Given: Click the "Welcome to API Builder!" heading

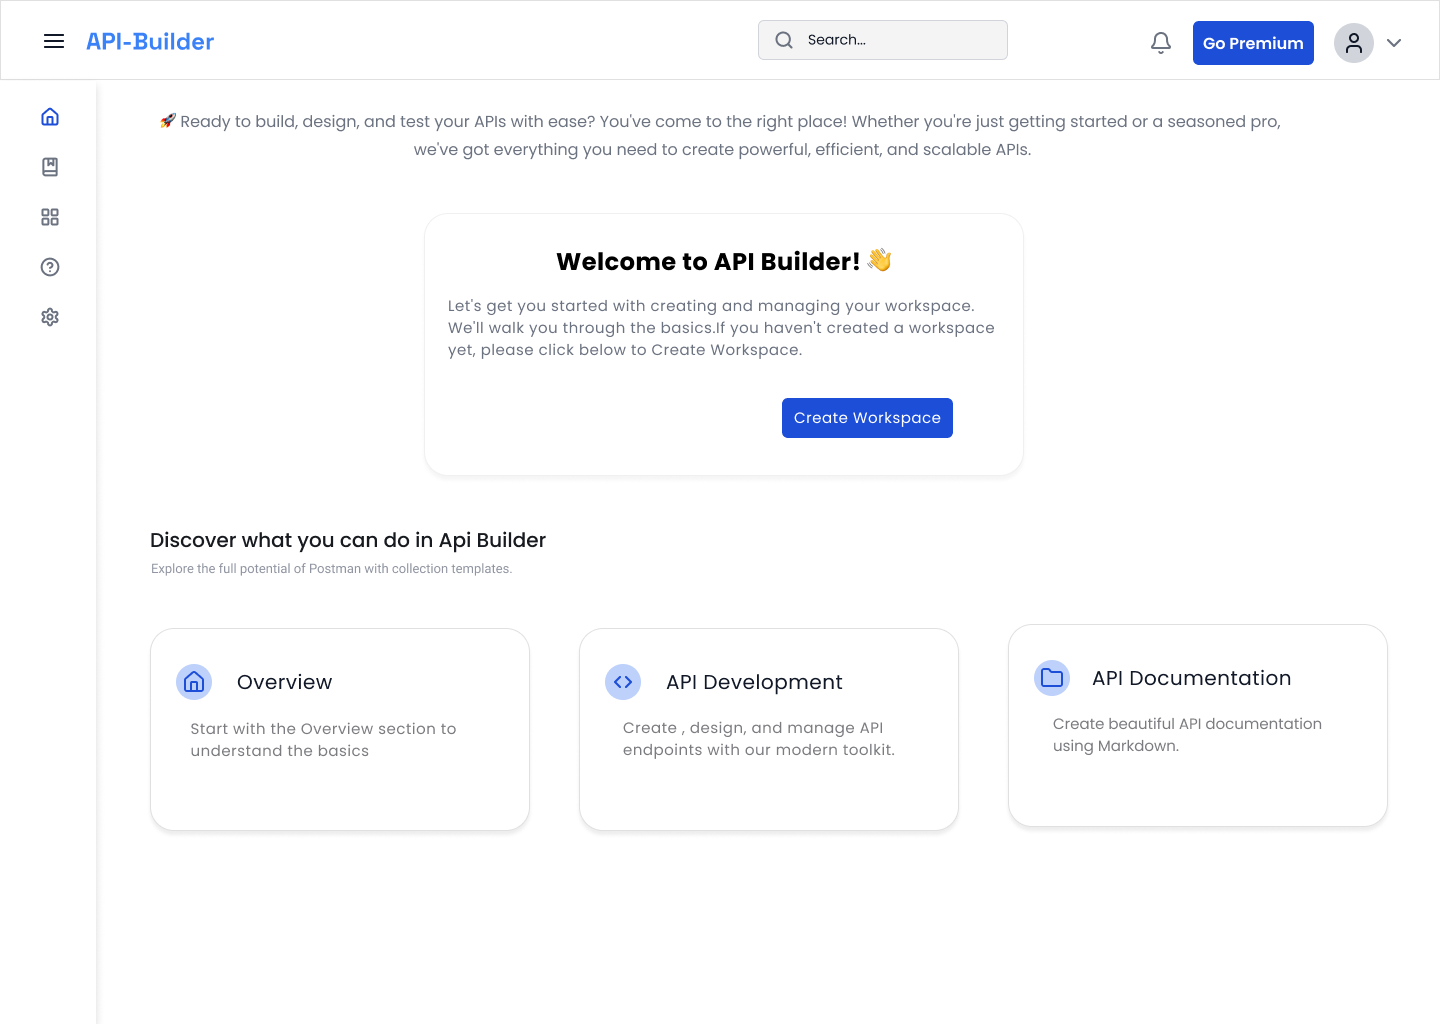Looking at the screenshot, I should pyautogui.click(x=708, y=261).
